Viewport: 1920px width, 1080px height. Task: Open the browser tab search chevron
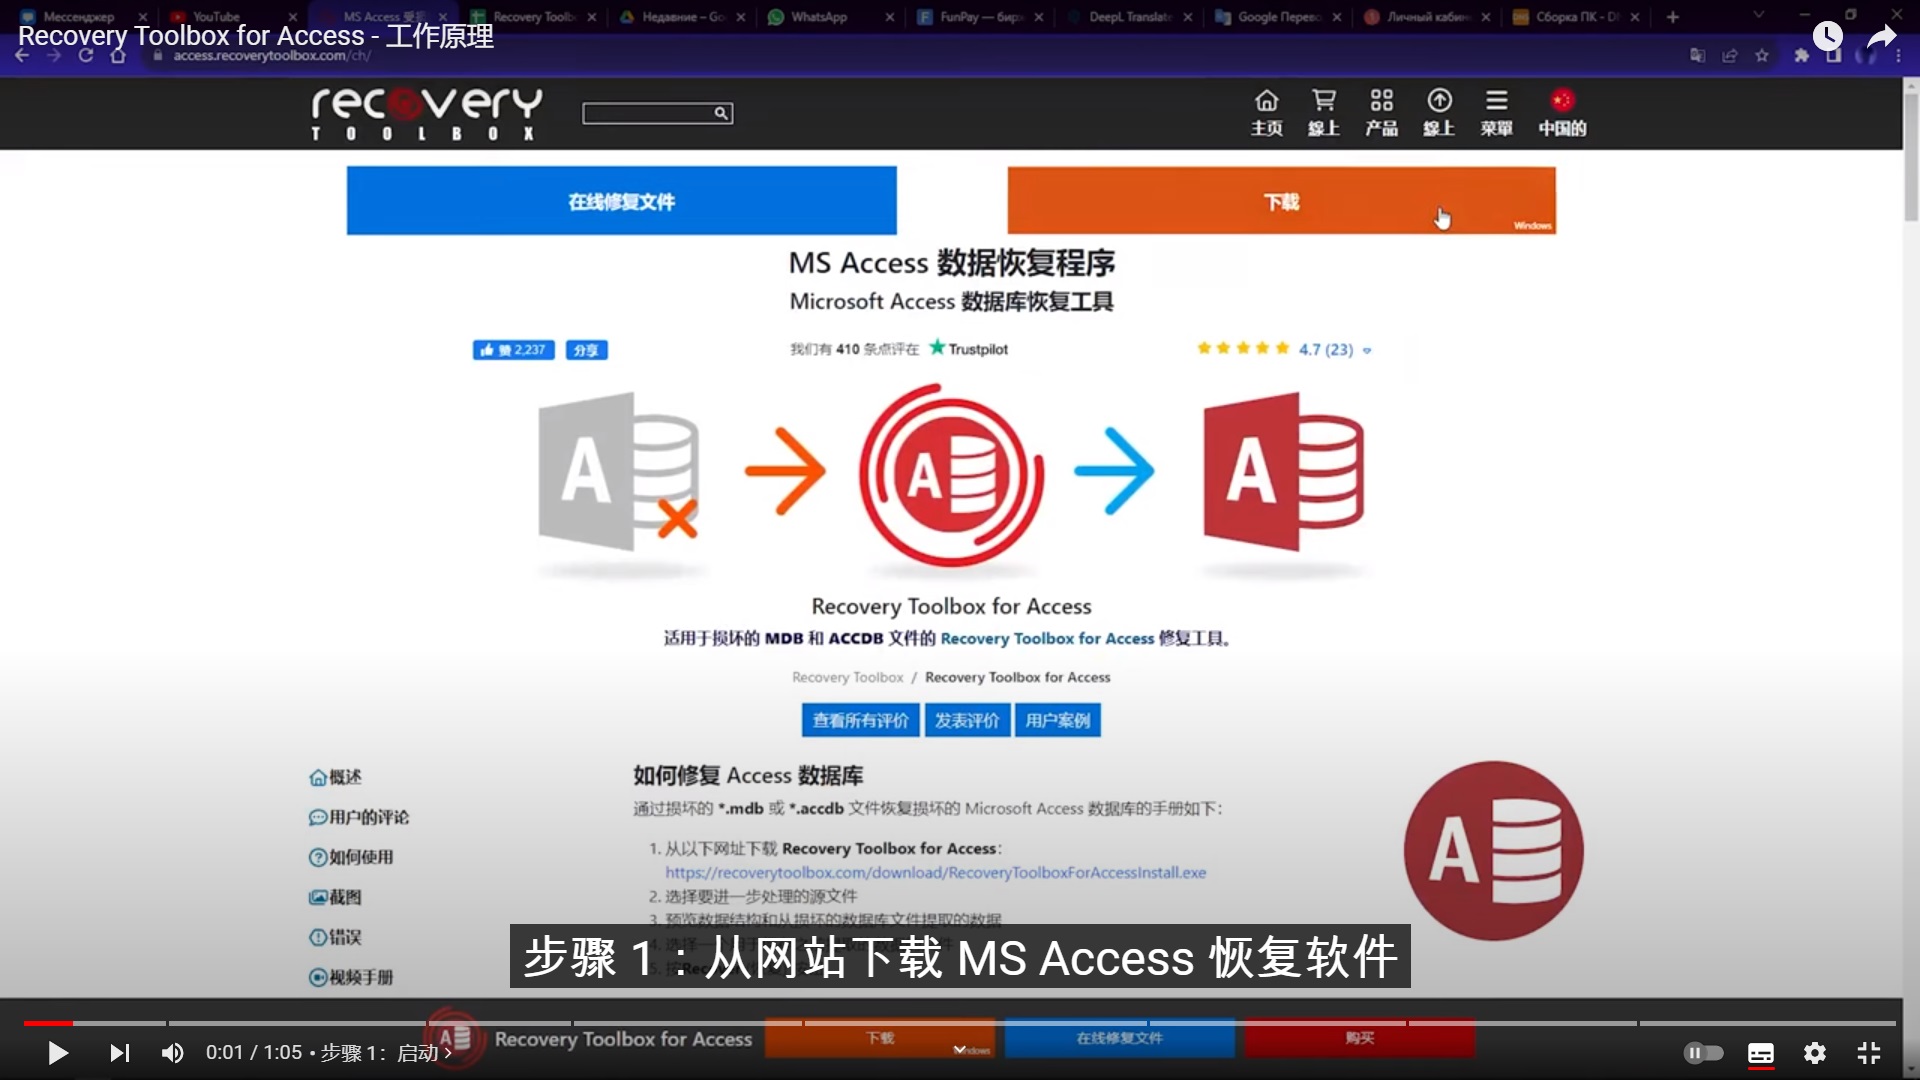(x=1757, y=16)
